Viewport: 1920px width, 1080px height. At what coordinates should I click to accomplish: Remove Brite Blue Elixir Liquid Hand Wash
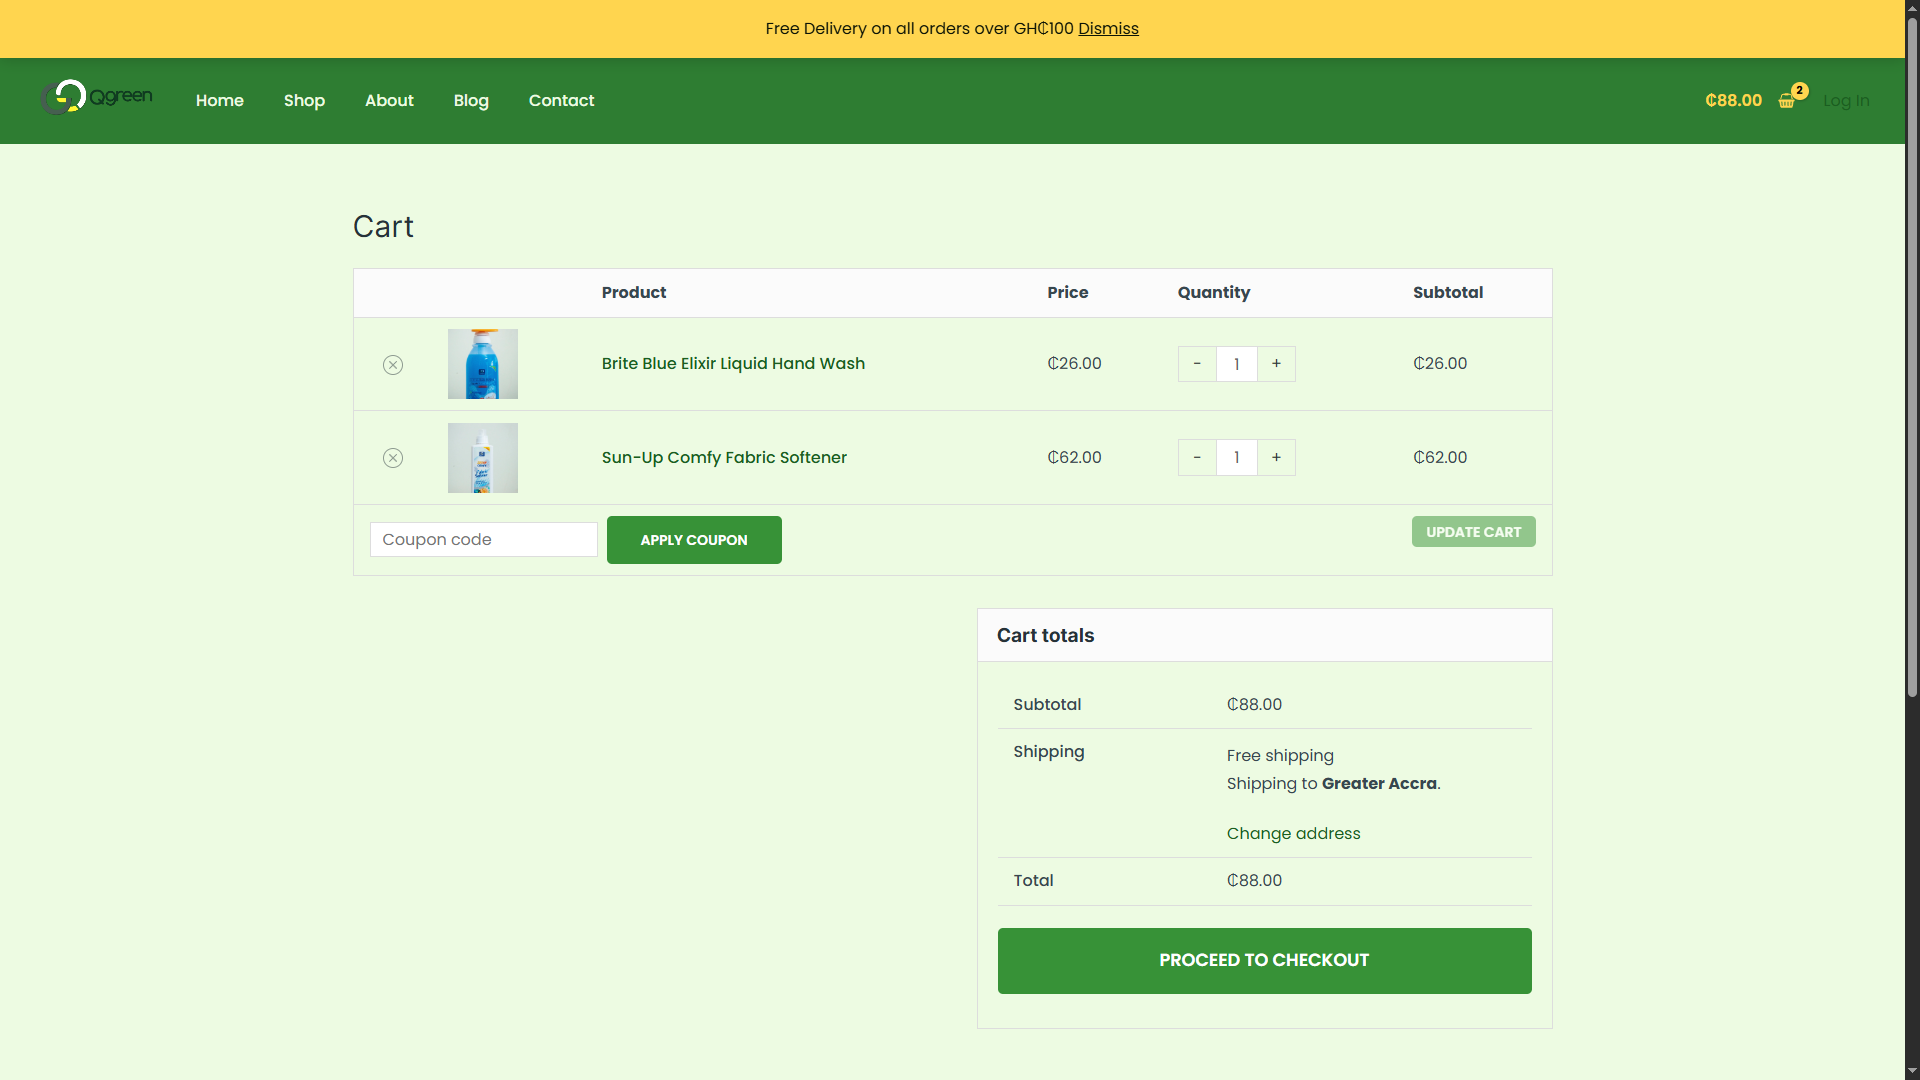(x=393, y=365)
